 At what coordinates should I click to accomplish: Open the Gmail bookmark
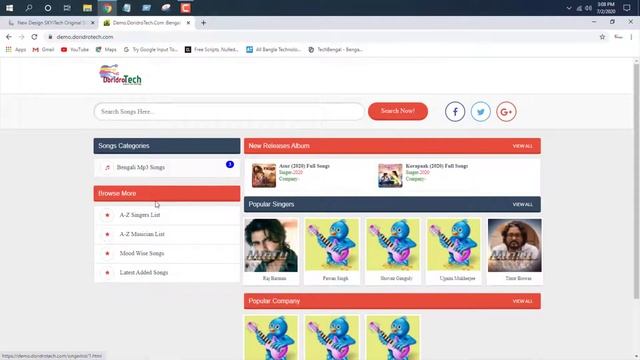click(x=43, y=49)
